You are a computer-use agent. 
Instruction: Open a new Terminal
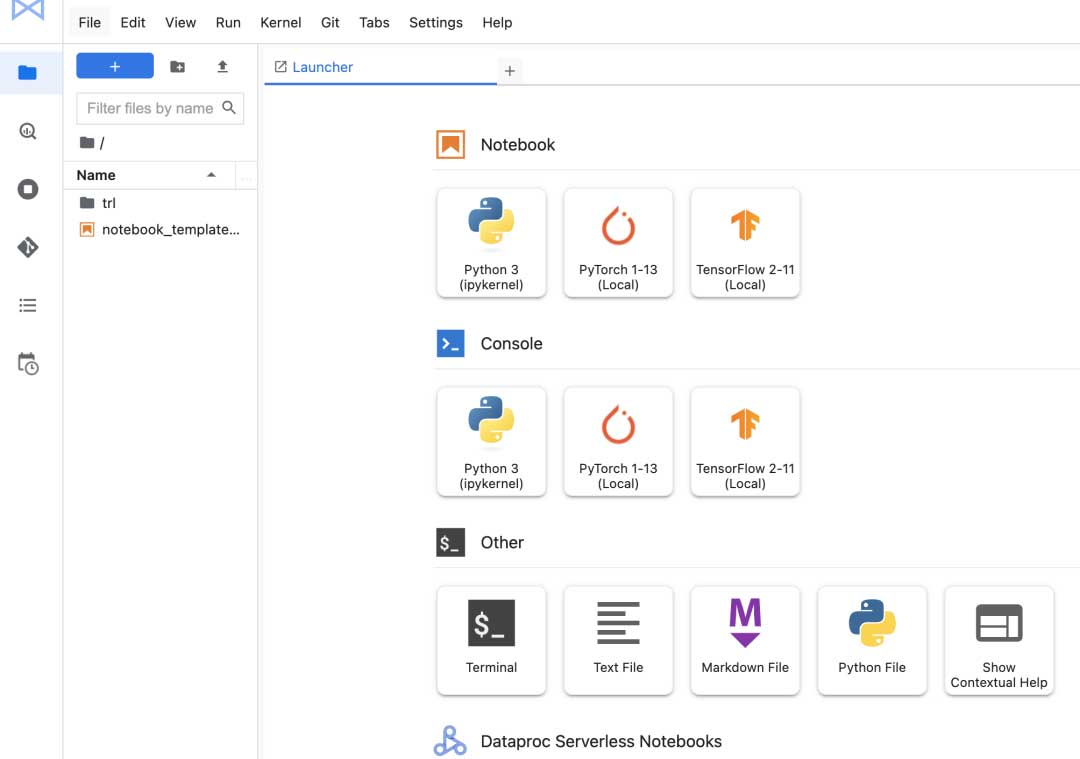(491, 640)
